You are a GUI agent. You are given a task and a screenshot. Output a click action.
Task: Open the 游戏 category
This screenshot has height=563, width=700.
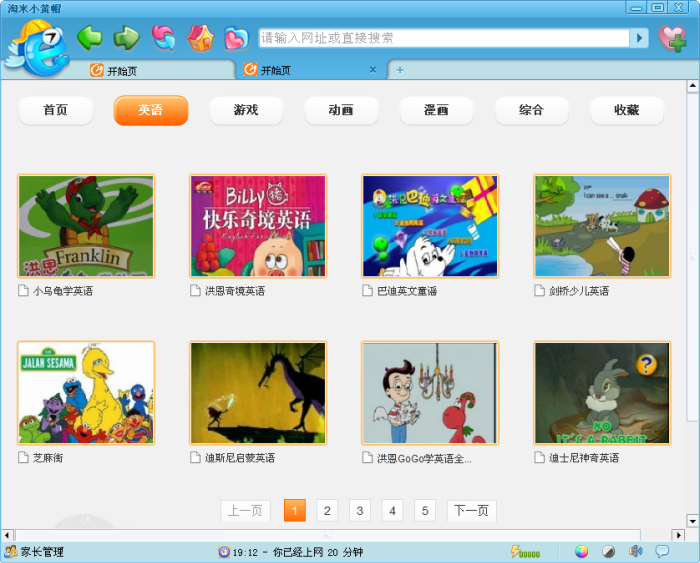click(x=246, y=110)
